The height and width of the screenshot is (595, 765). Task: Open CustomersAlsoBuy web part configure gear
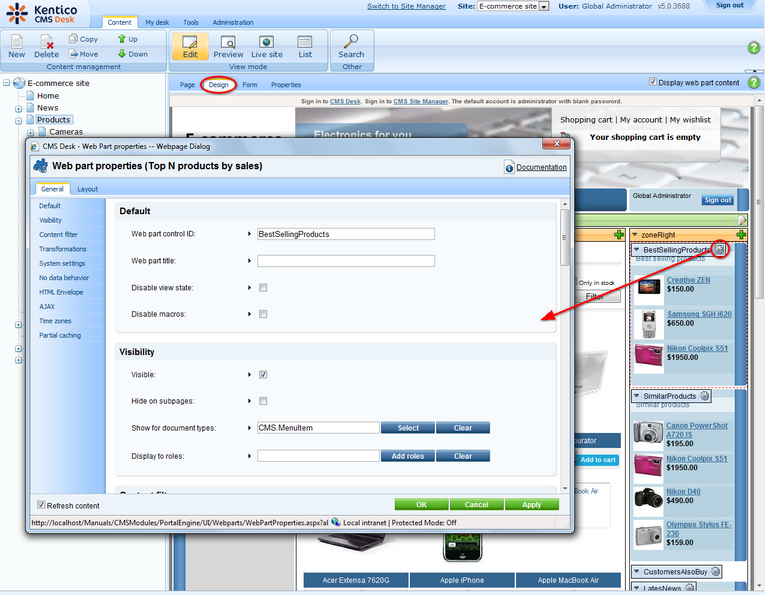(715, 571)
